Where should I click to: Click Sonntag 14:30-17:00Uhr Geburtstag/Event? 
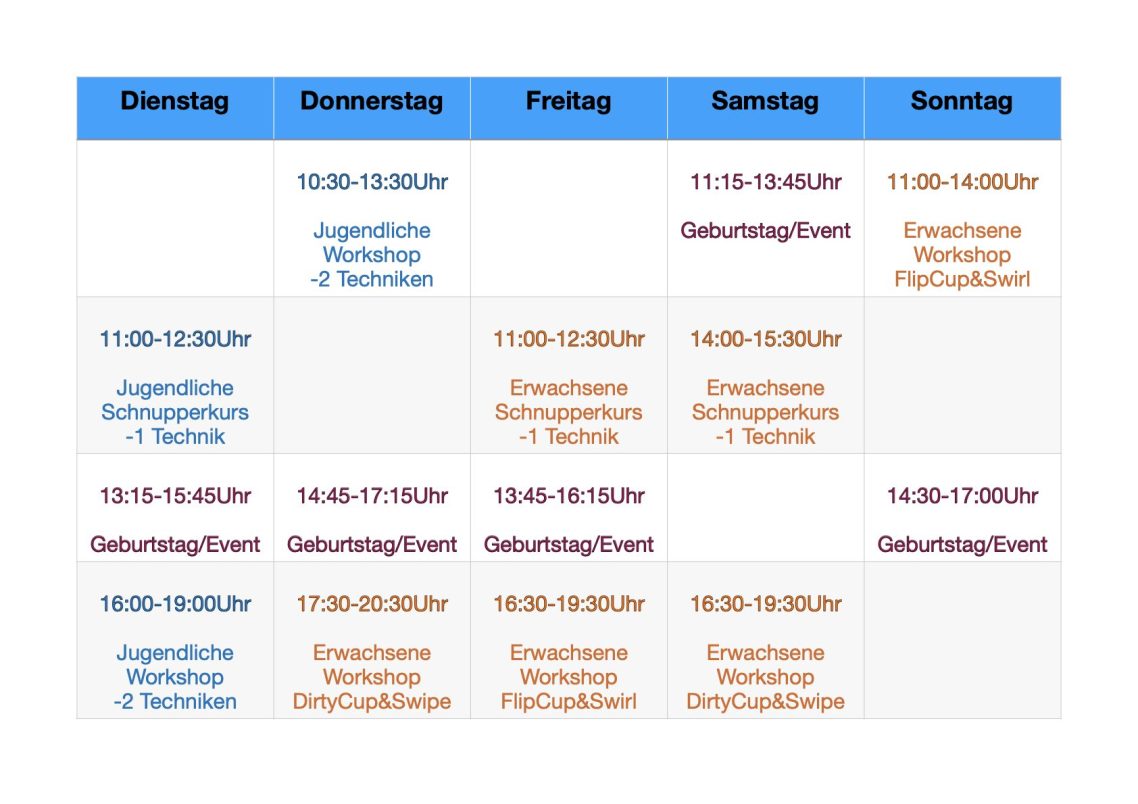tap(962, 507)
